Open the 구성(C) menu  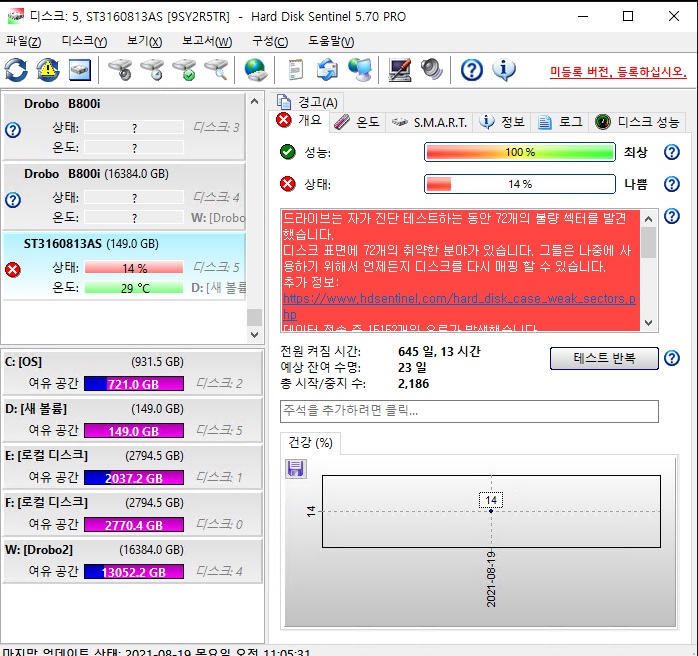click(270, 41)
